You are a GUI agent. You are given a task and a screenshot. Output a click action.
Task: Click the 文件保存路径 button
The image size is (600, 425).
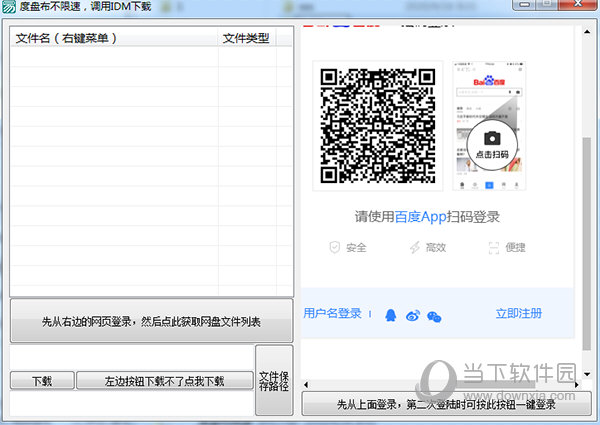pyautogui.click(x=274, y=380)
